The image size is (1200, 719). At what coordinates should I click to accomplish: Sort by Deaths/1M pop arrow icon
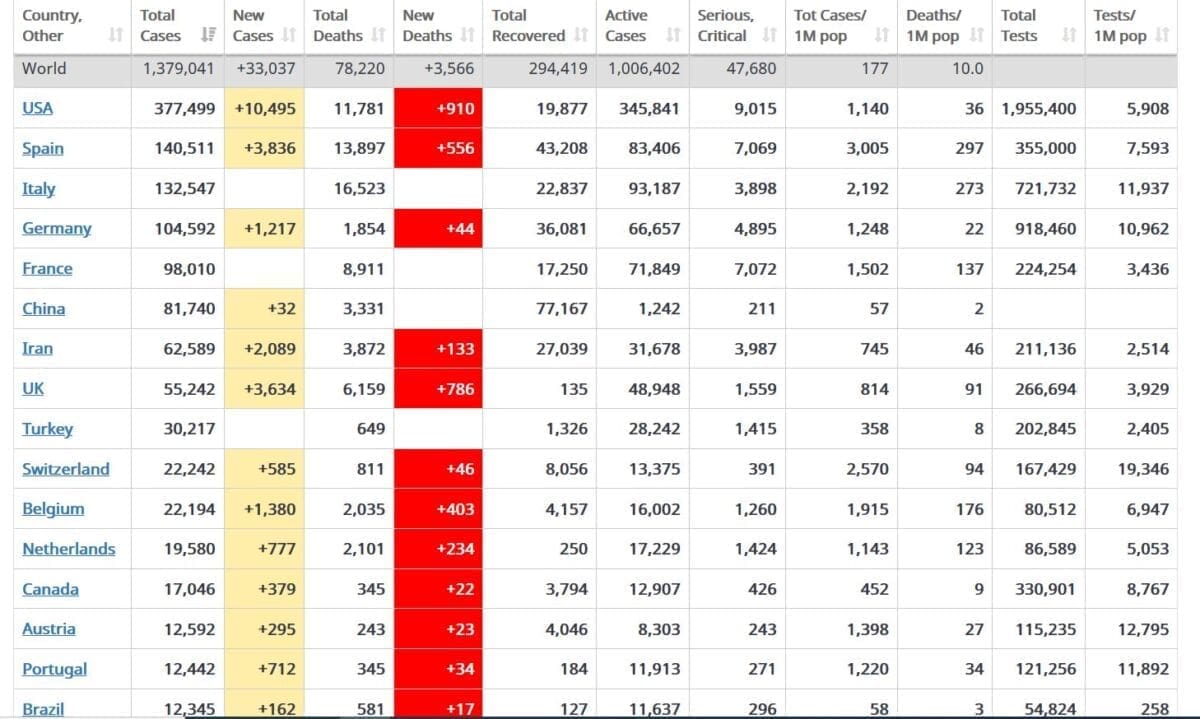(x=976, y=36)
